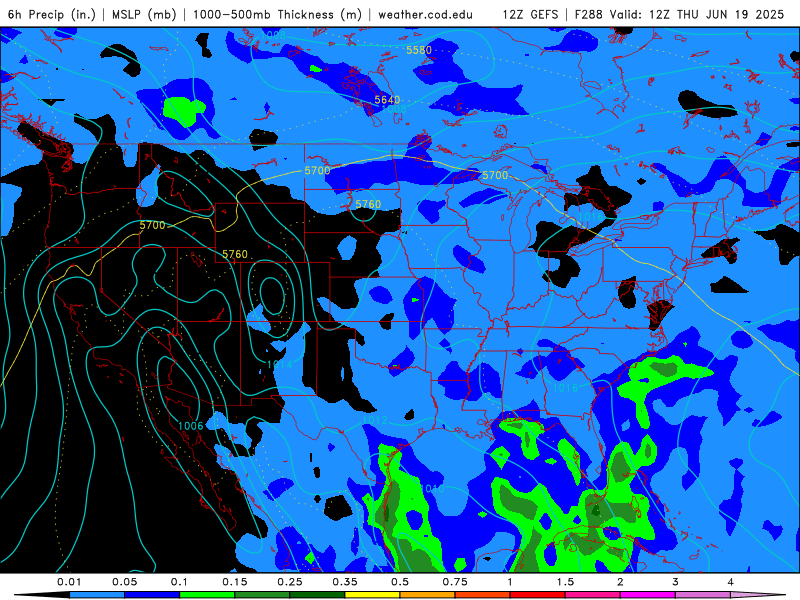
Task: Click the magenta 1.5–2 legend swatch
Action: point(593,595)
